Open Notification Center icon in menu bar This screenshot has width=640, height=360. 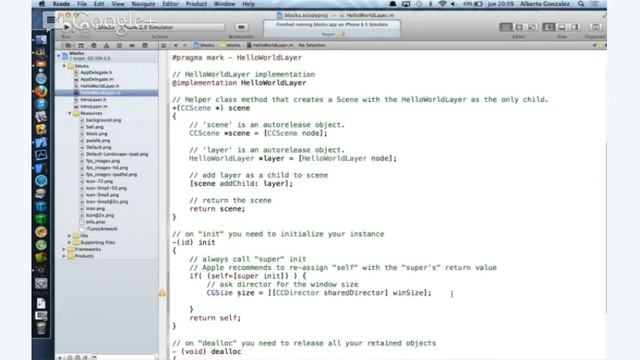595,4
